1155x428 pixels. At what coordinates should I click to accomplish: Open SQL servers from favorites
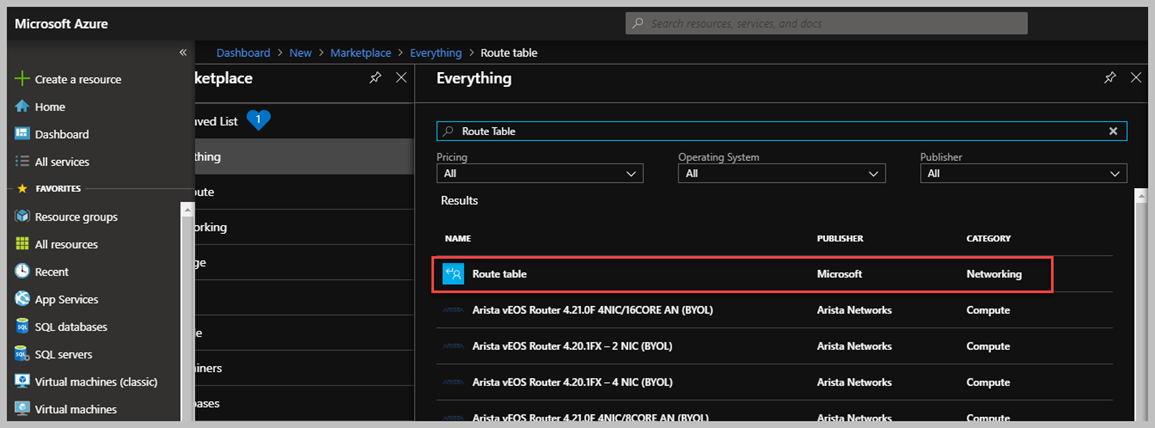(63, 354)
